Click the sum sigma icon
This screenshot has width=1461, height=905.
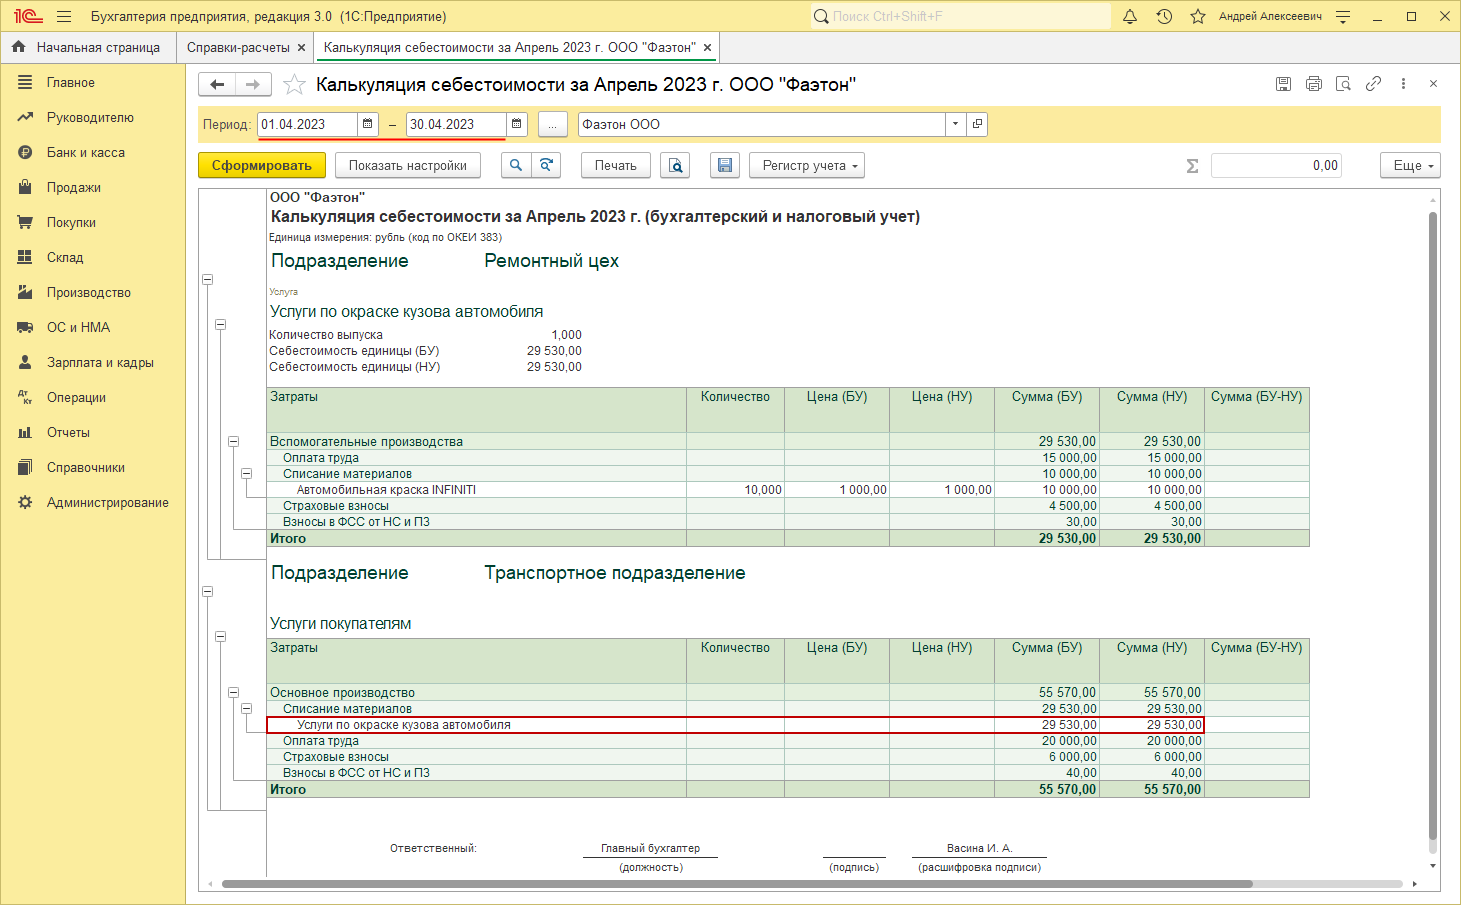pos(1192,166)
